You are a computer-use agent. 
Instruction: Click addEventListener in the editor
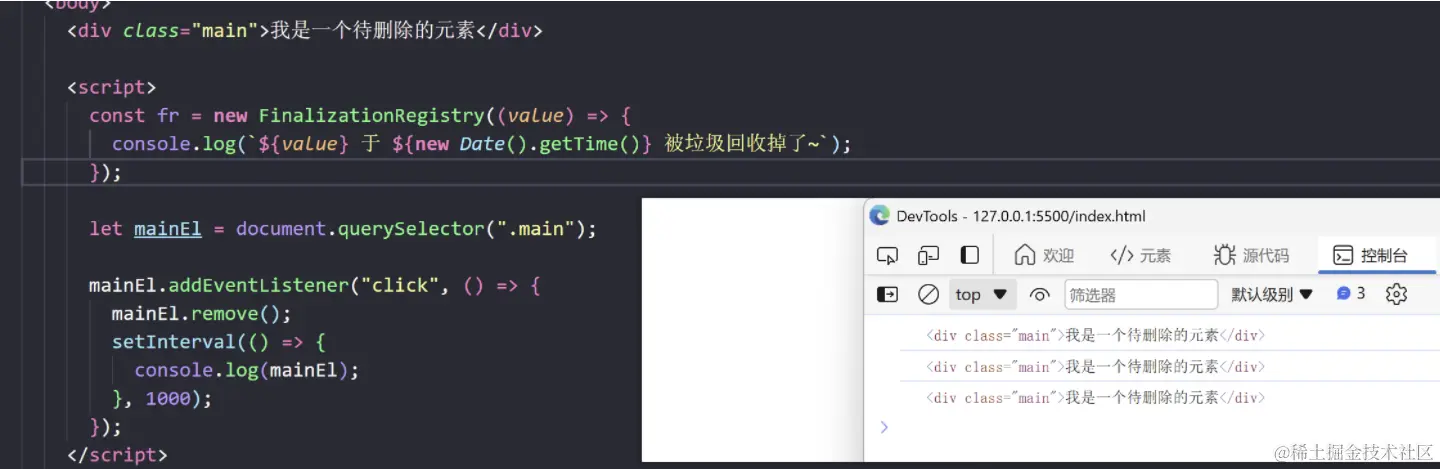[x=258, y=286]
